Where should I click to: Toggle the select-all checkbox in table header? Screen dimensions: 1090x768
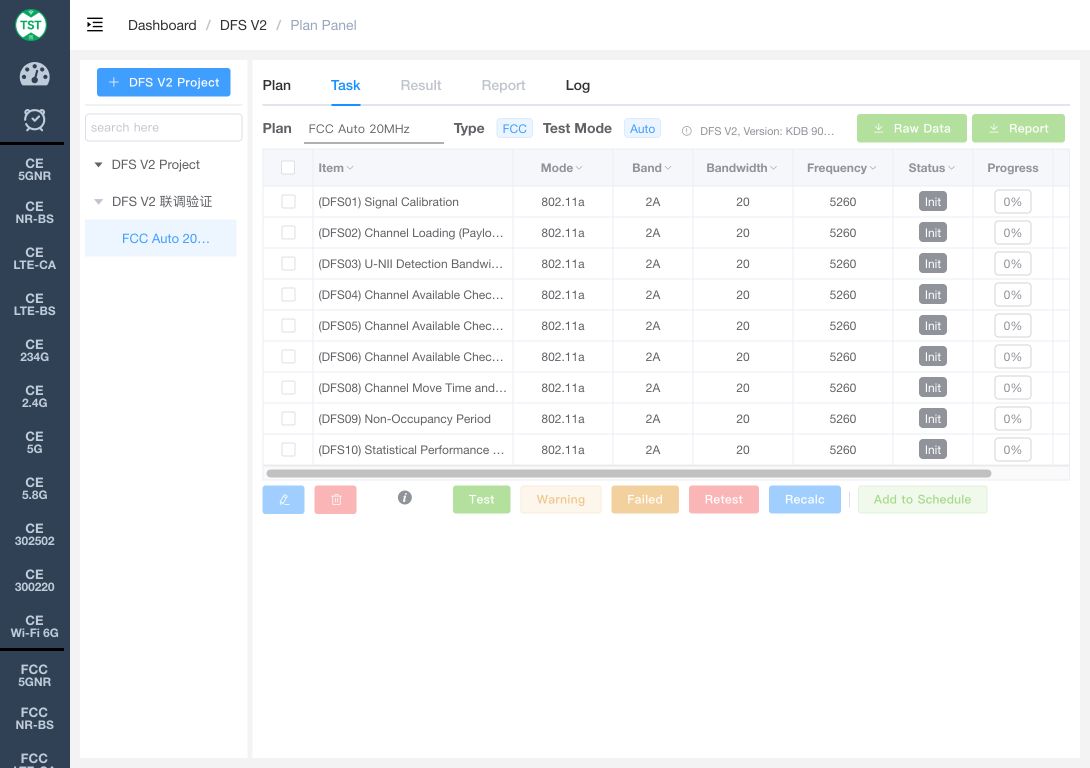coord(288,168)
